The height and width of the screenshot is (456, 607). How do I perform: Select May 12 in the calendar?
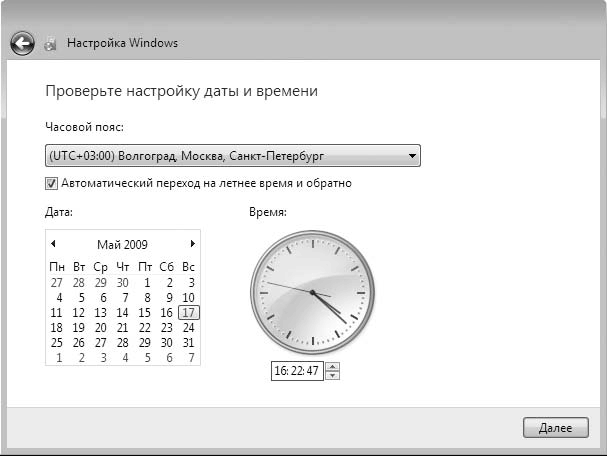click(x=79, y=312)
